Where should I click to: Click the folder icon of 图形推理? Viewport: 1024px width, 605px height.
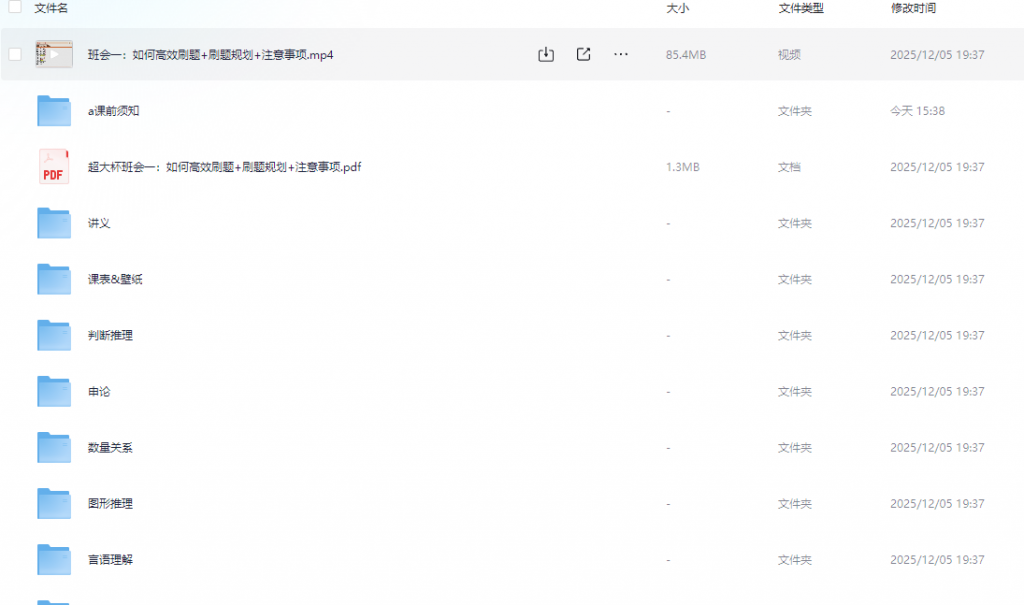pos(53,503)
